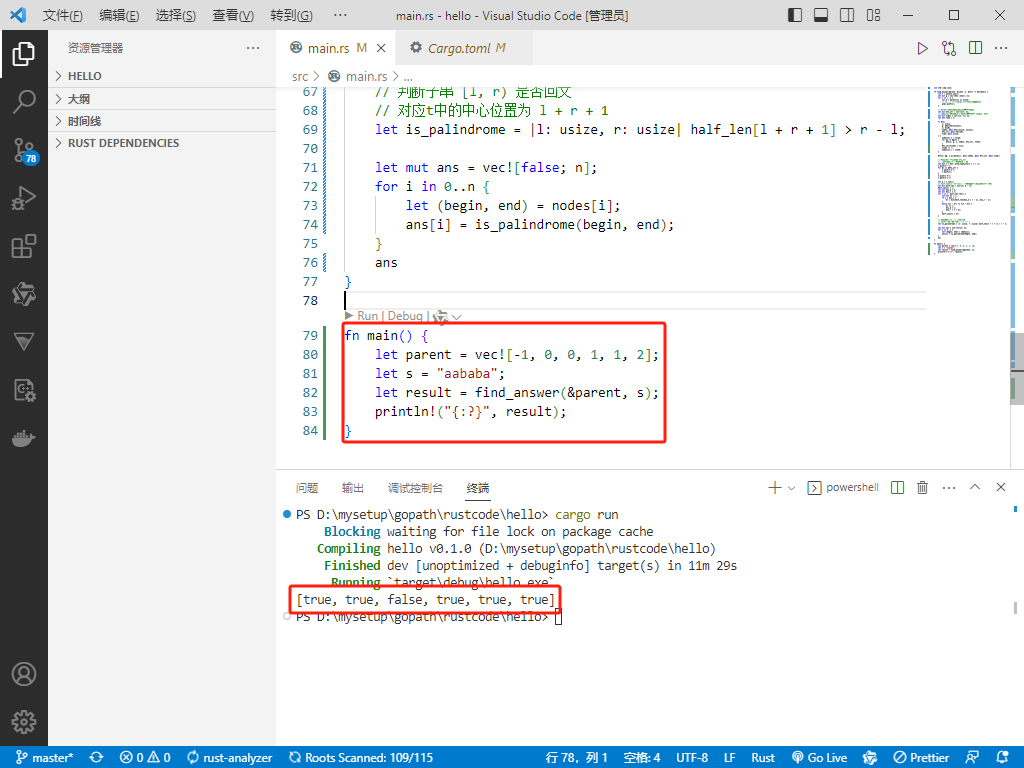Open the 编辑(E) menu

coord(120,15)
